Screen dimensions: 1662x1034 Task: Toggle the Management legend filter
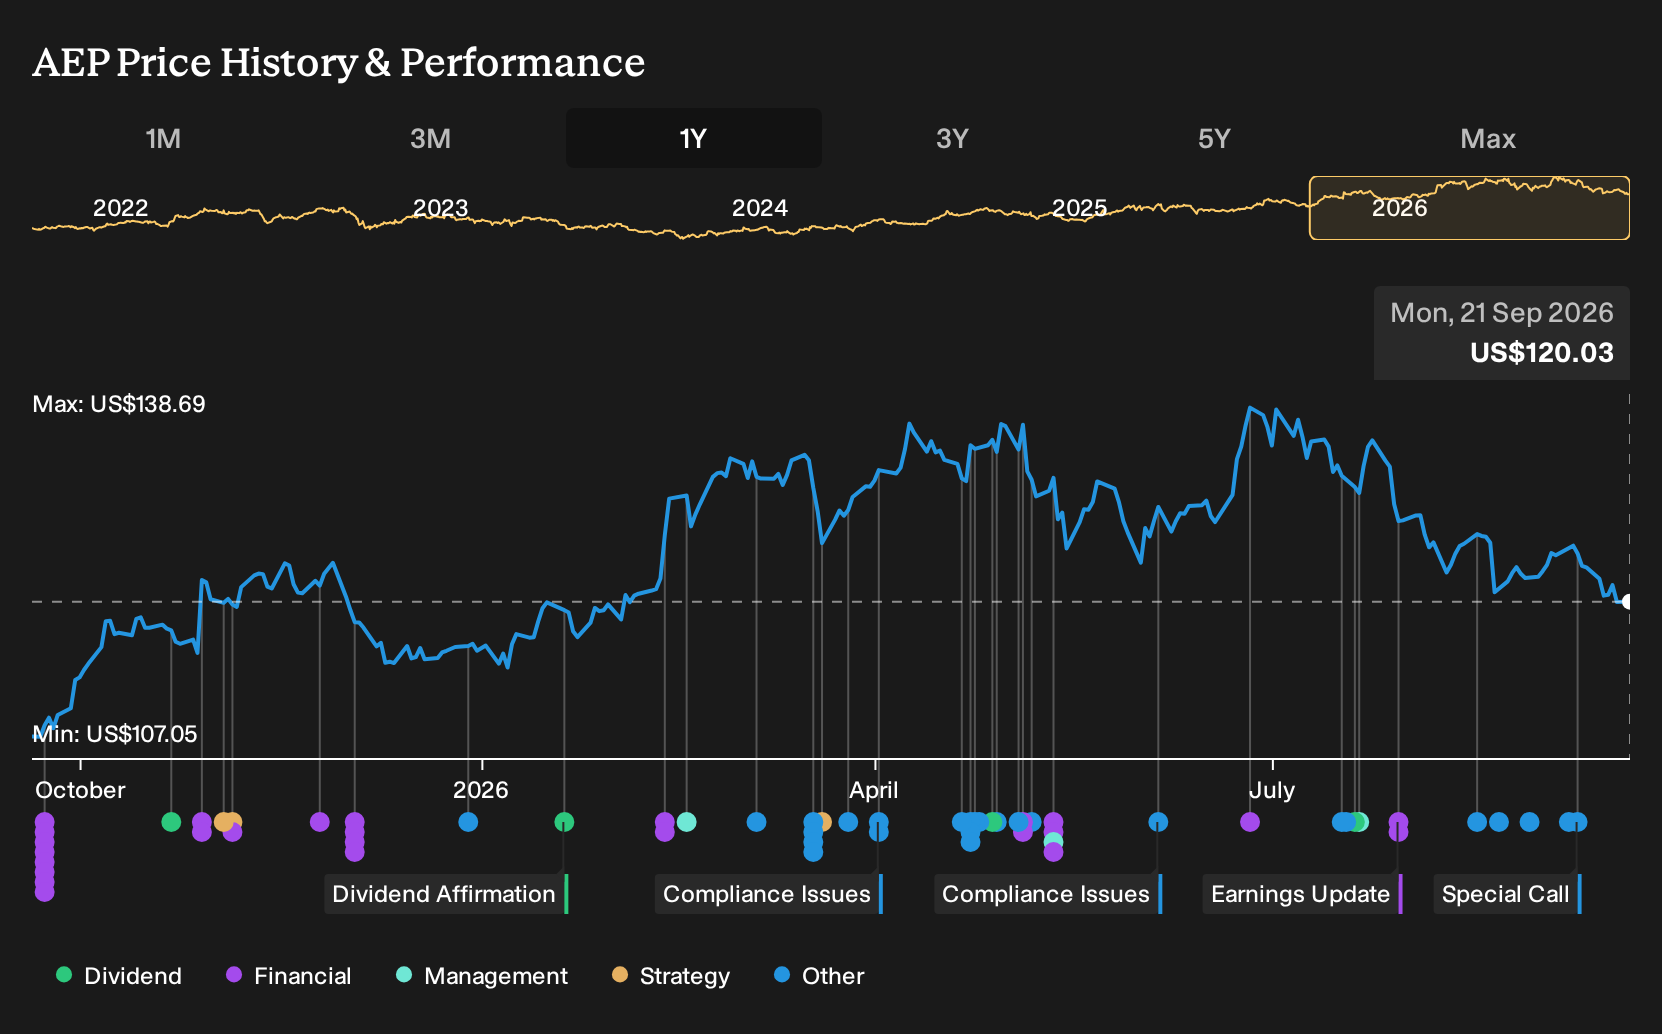tap(482, 976)
